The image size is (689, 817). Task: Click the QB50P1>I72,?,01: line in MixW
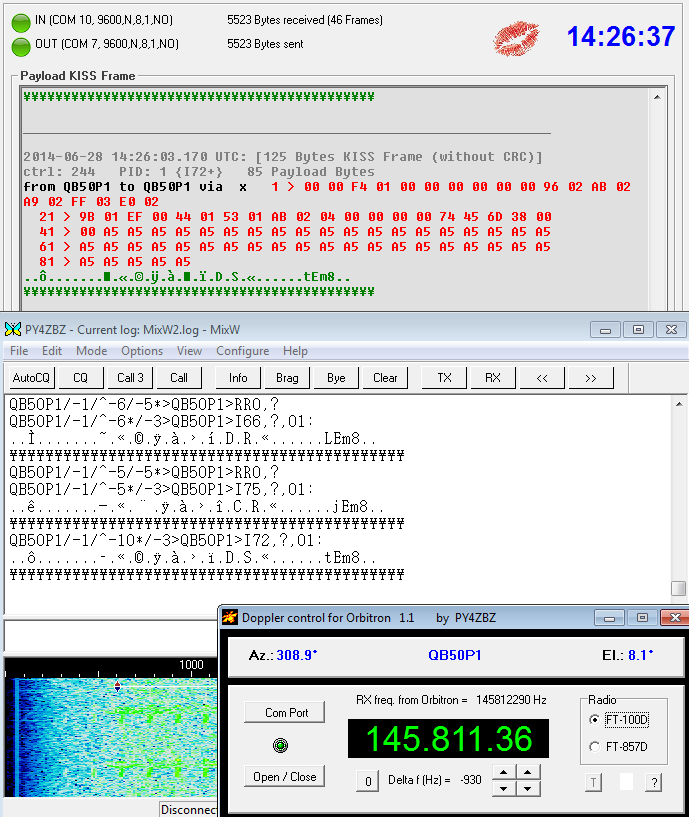click(x=166, y=540)
